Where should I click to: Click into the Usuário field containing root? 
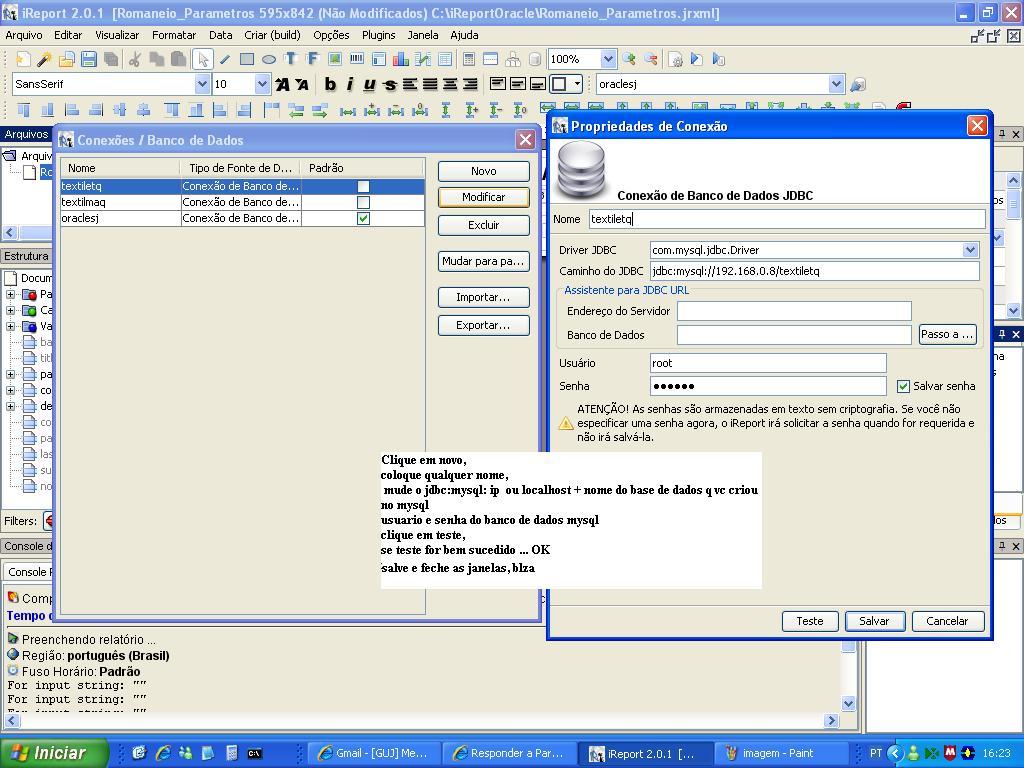768,363
